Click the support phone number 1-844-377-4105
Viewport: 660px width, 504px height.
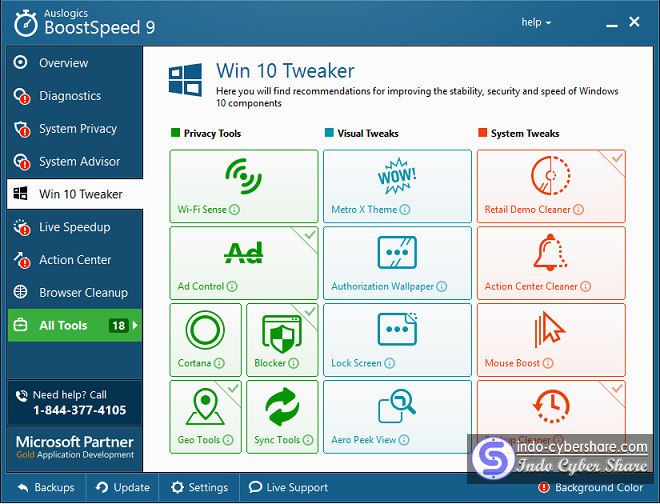tap(80, 410)
